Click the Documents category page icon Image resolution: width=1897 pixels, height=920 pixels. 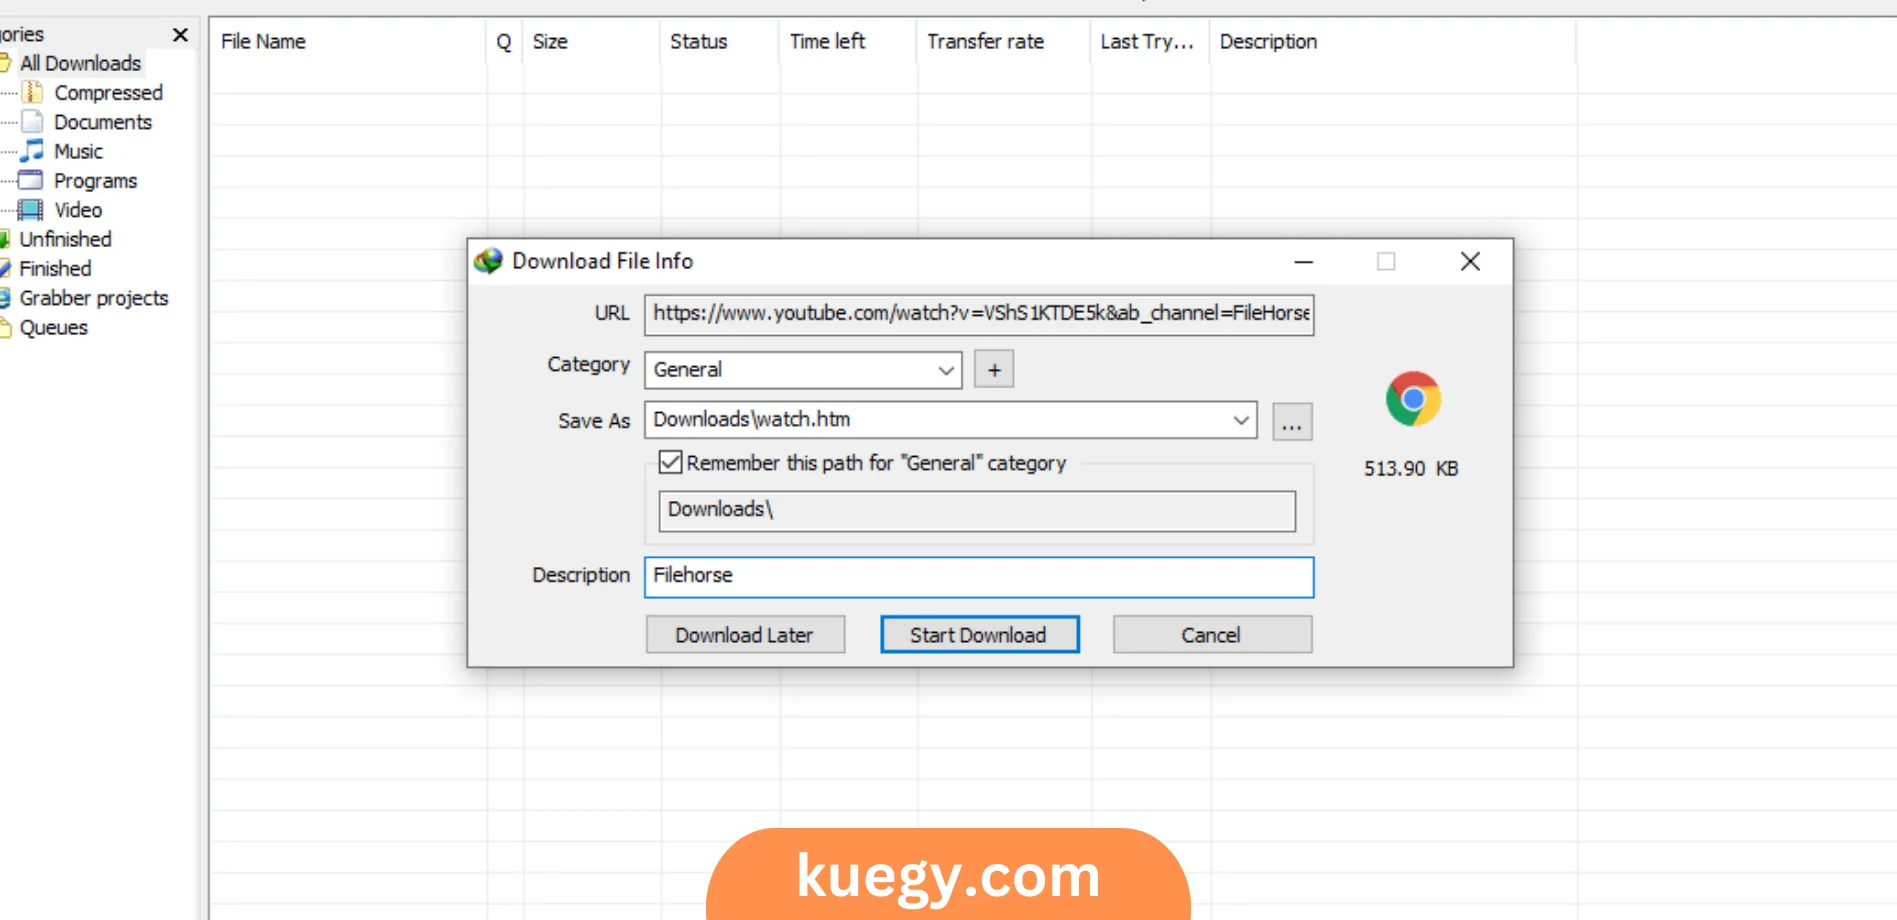click(x=33, y=122)
